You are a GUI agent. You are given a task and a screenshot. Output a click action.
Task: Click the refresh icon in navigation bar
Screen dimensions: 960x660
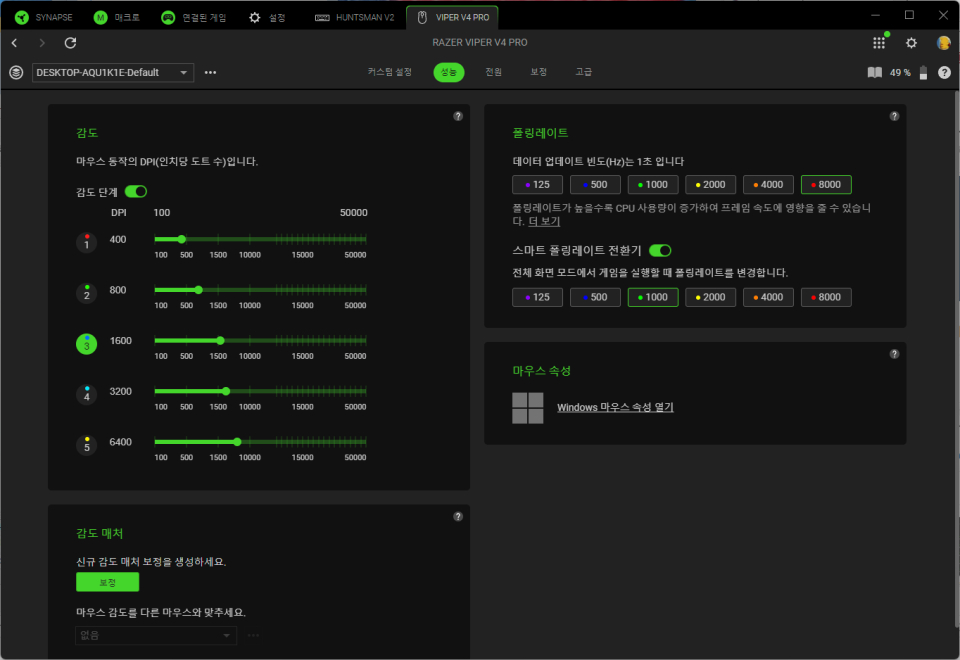tap(69, 43)
